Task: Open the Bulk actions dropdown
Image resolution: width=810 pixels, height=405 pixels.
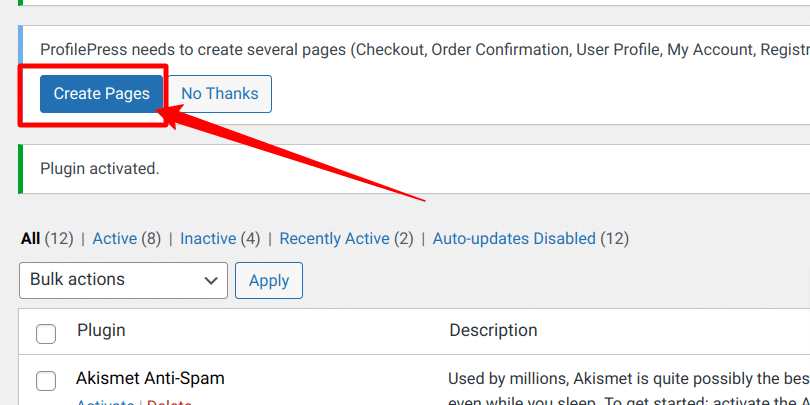Action: click(x=123, y=280)
